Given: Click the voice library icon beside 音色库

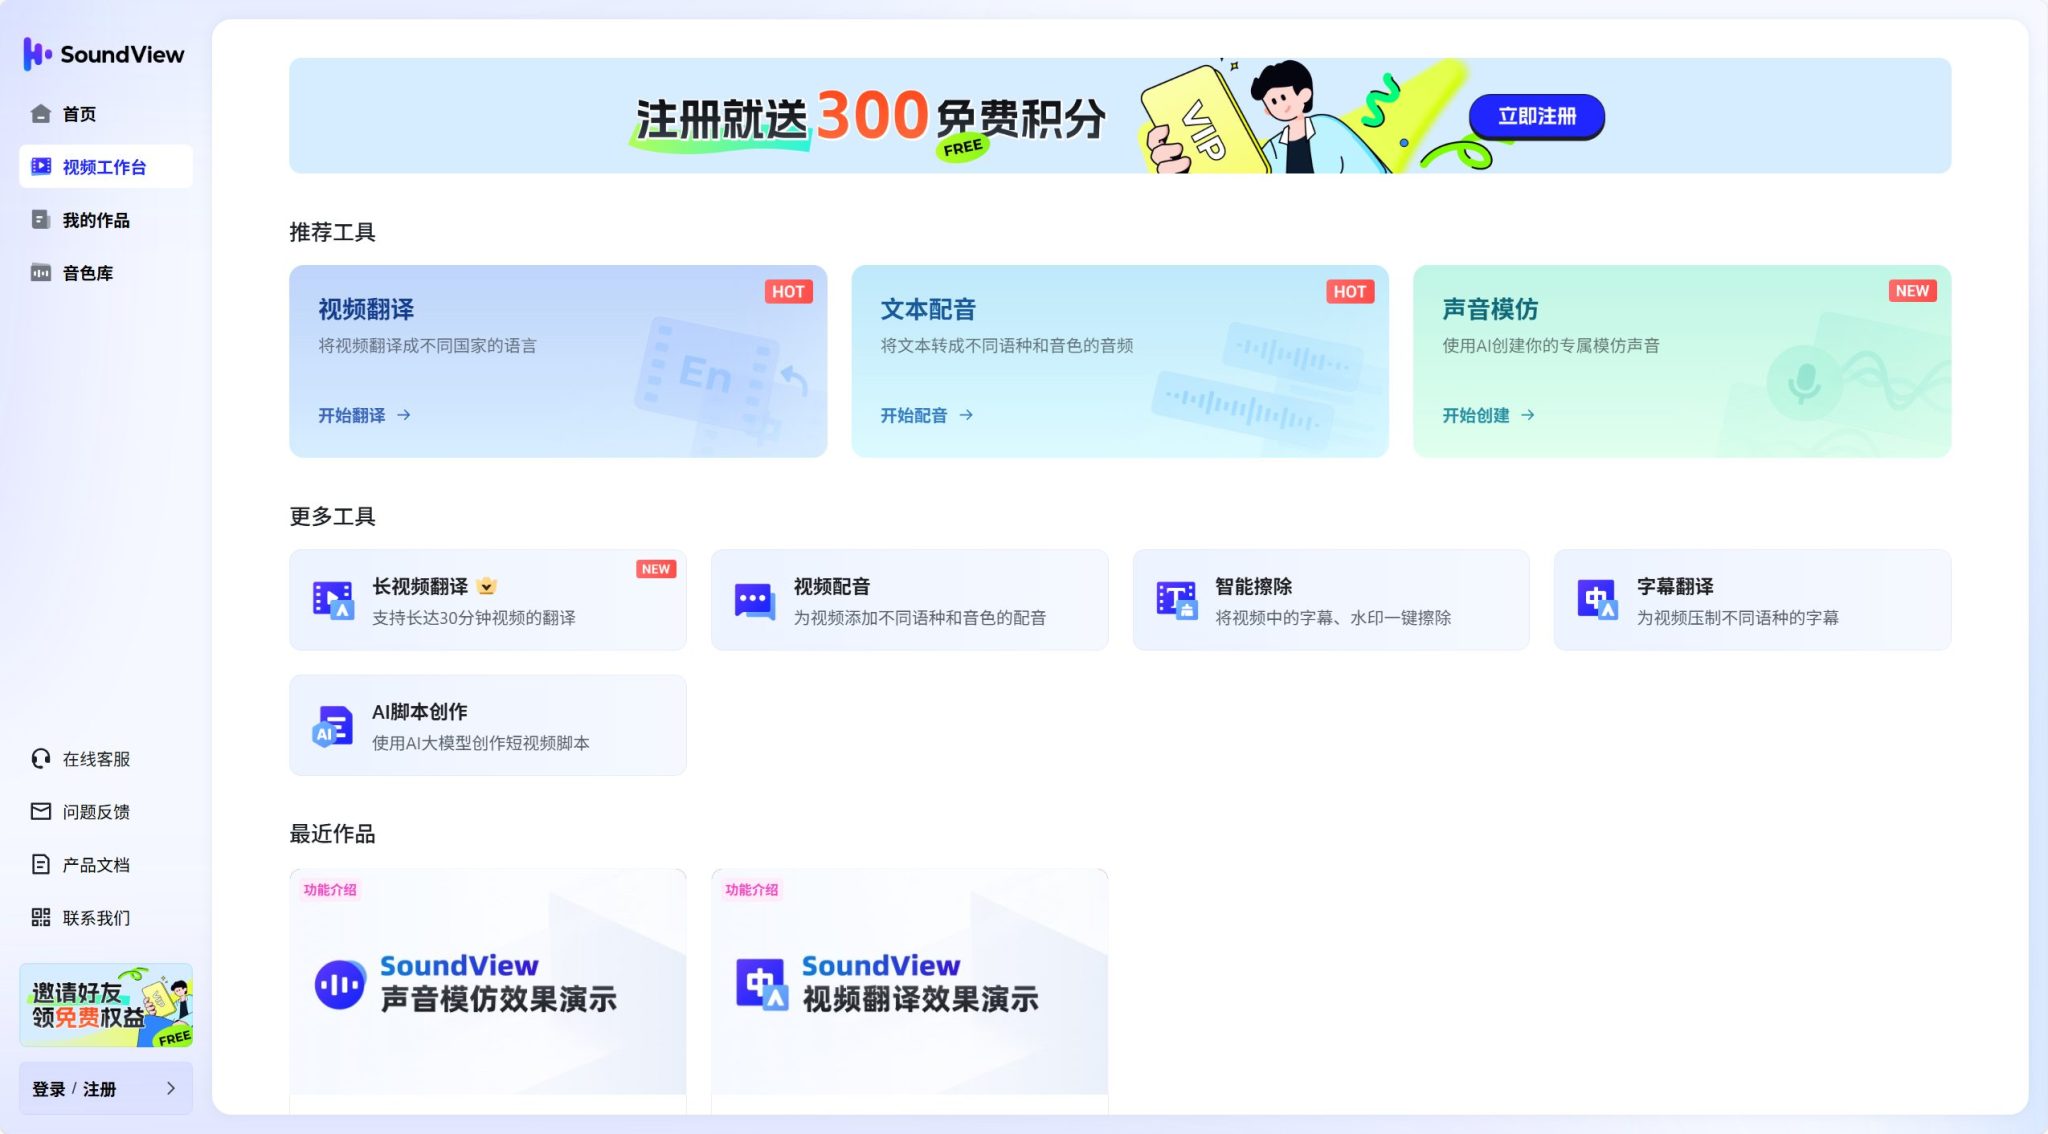Looking at the screenshot, I should click(x=41, y=273).
